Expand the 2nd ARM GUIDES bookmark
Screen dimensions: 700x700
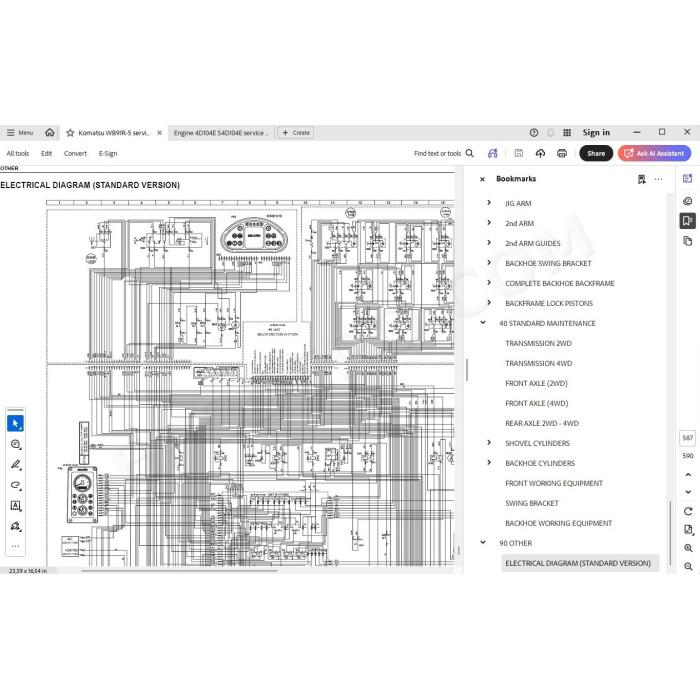[489, 243]
